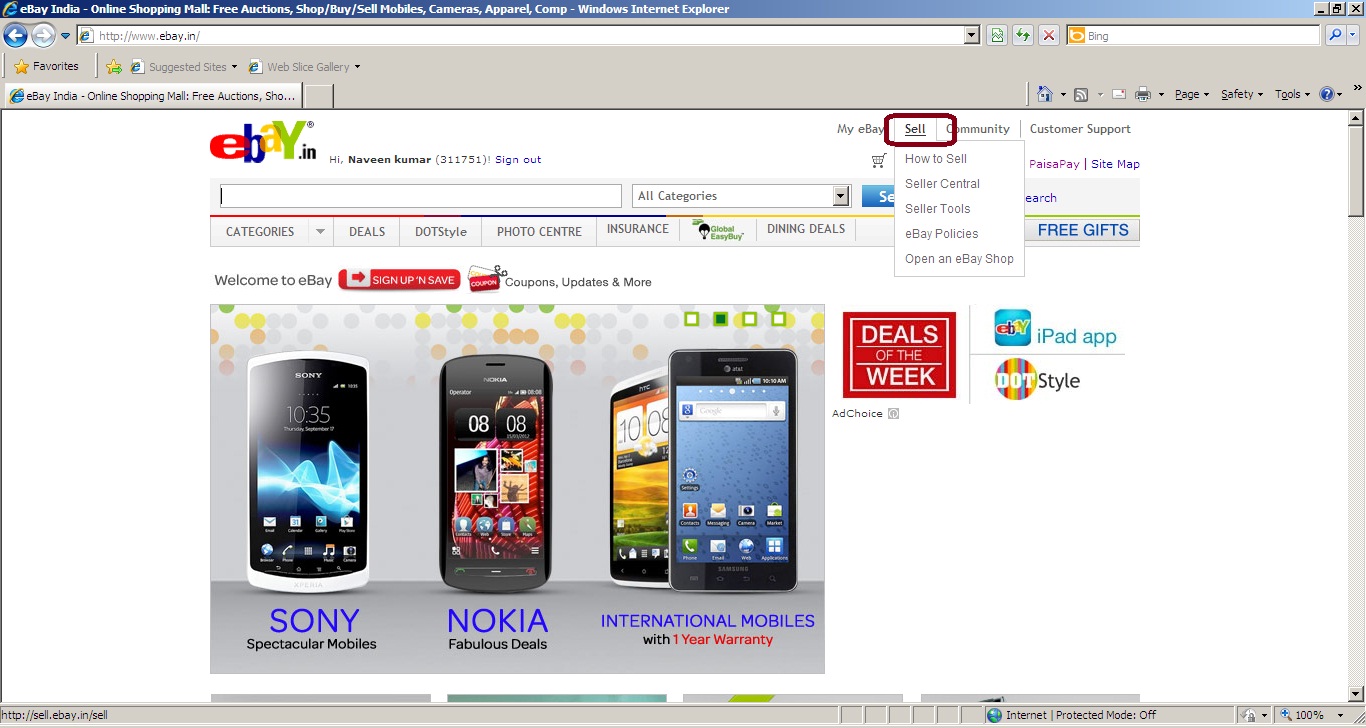Open the Page menu

pyautogui.click(x=1192, y=94)
